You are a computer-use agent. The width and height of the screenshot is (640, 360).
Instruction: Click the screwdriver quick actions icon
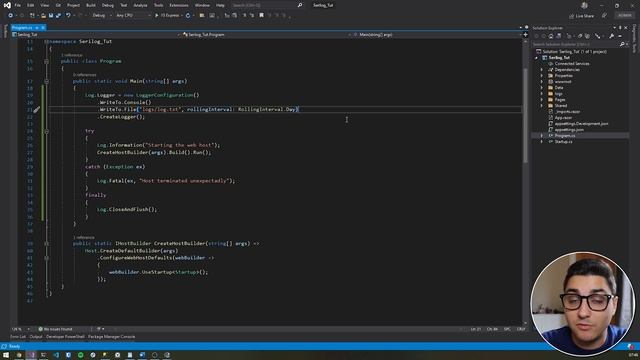tap(37, 109)
